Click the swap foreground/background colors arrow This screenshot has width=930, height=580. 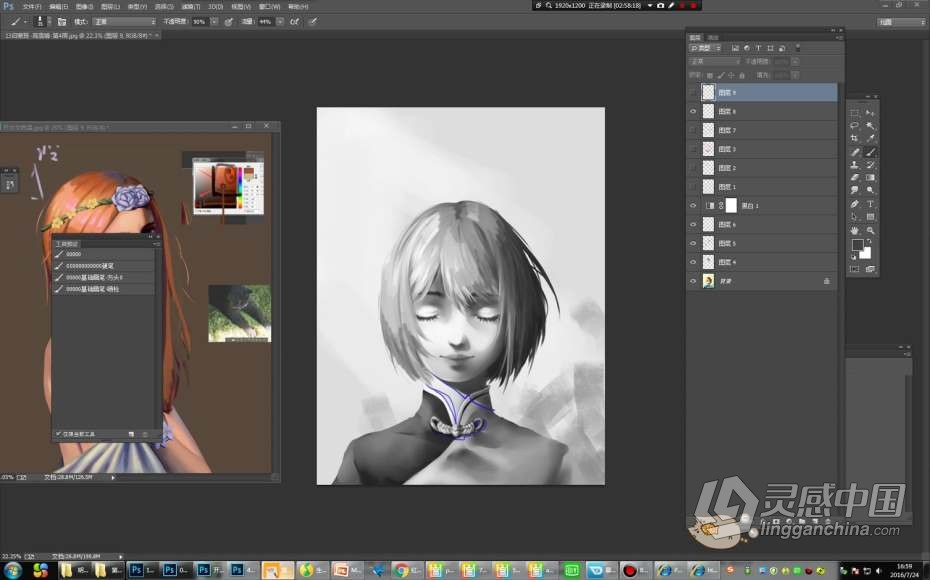coord(869,241)
